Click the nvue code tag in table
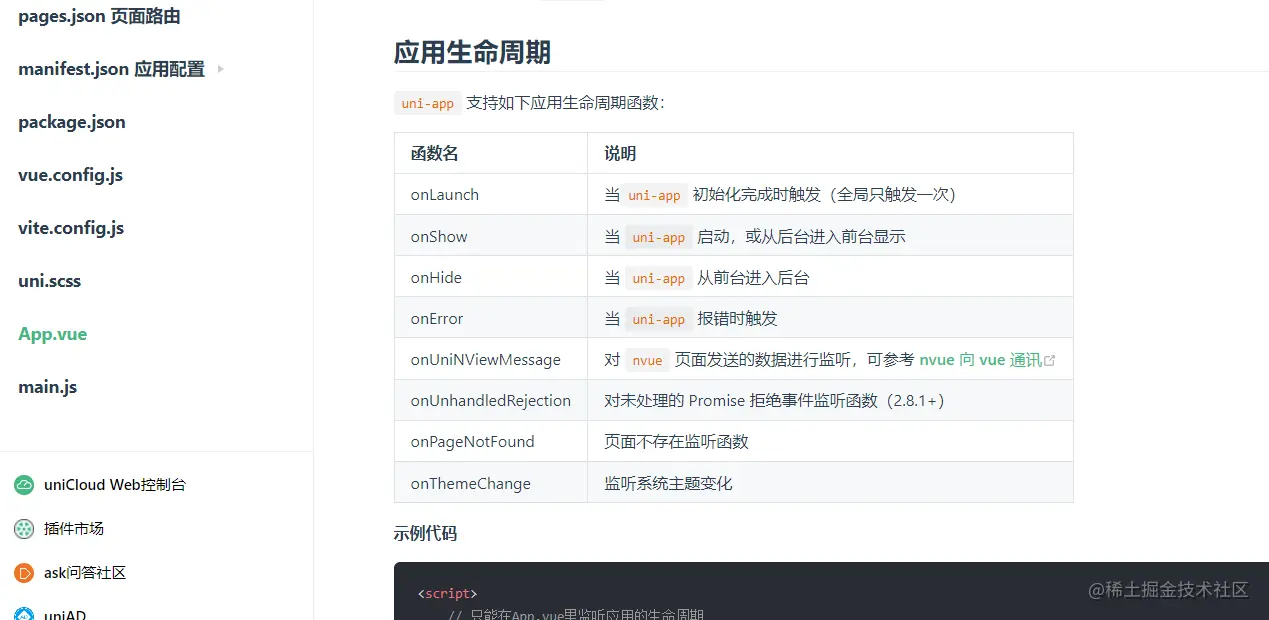The width and height of the screenshot is (1269, 620). [647, 360]
